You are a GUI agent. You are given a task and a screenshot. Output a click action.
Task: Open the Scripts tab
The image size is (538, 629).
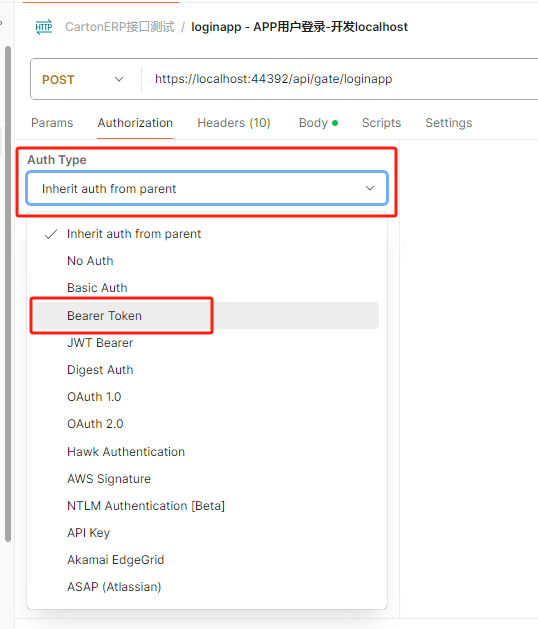tap(382, 123)
